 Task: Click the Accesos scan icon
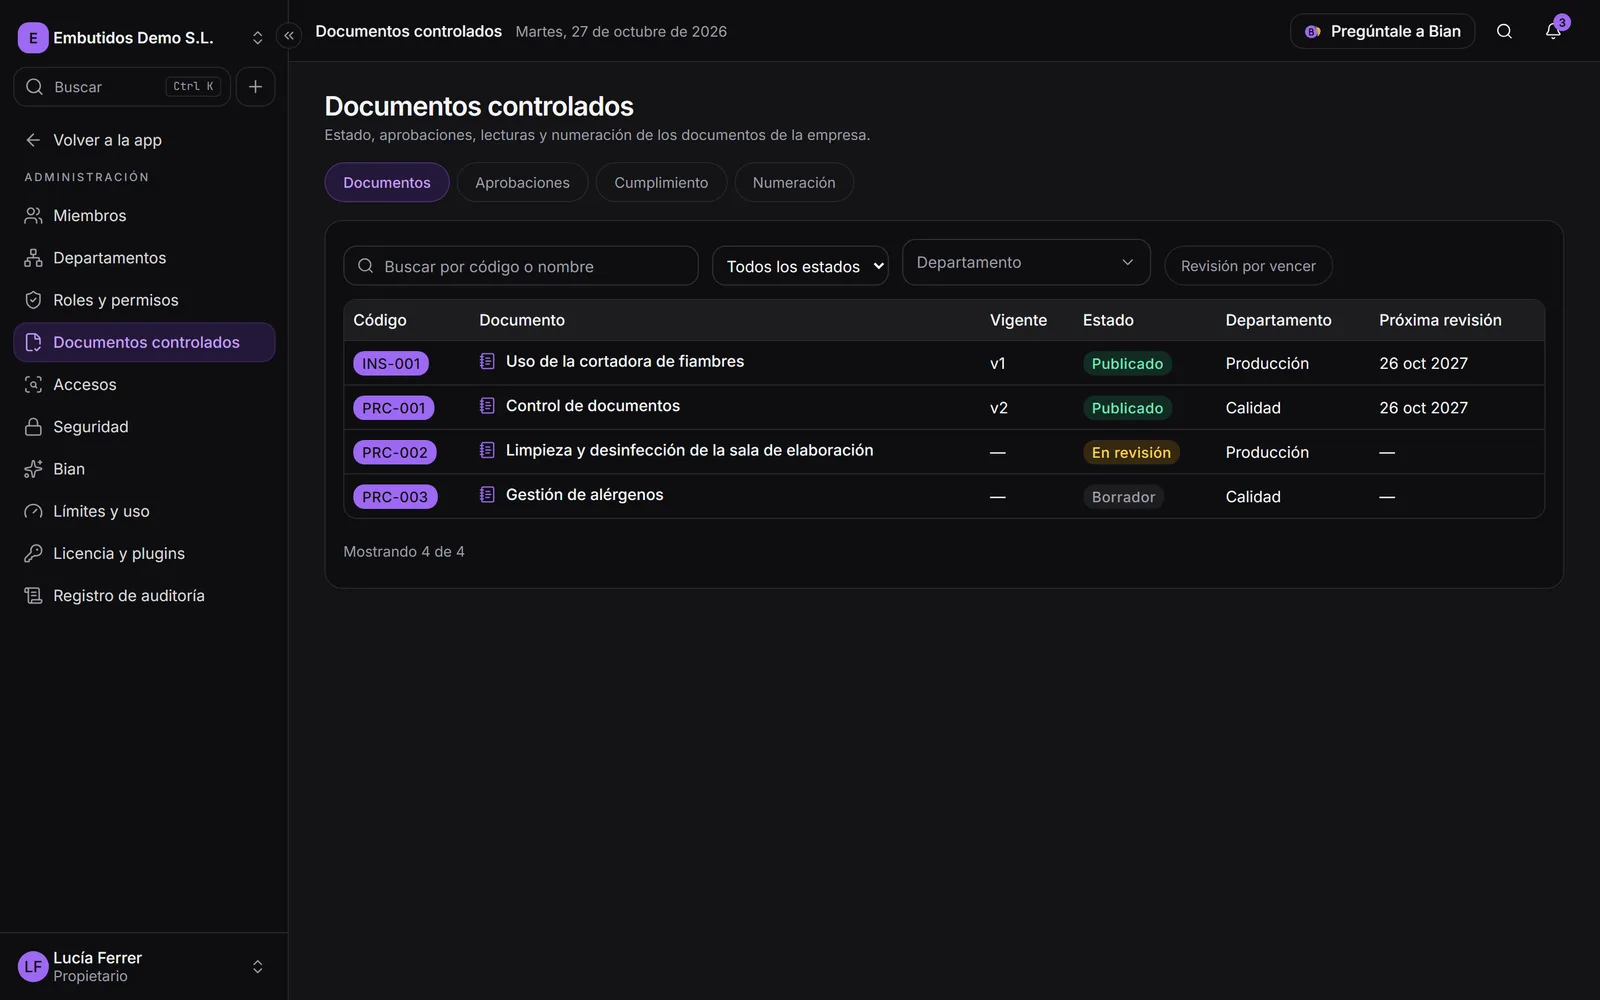coord(33,385)
